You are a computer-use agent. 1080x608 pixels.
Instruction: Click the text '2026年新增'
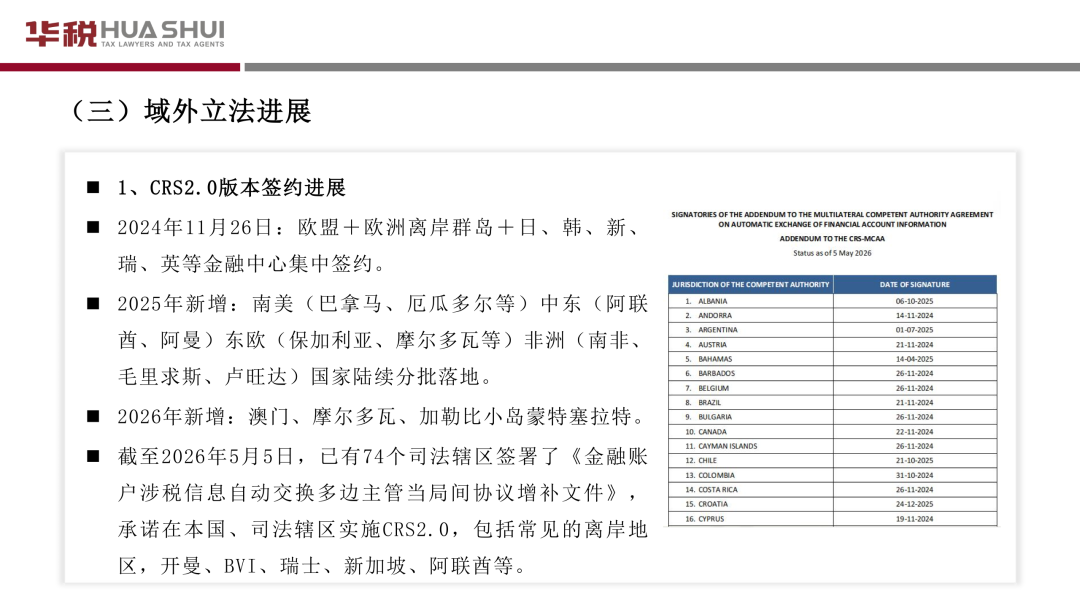pyautogui.click(x=172, y=417)
